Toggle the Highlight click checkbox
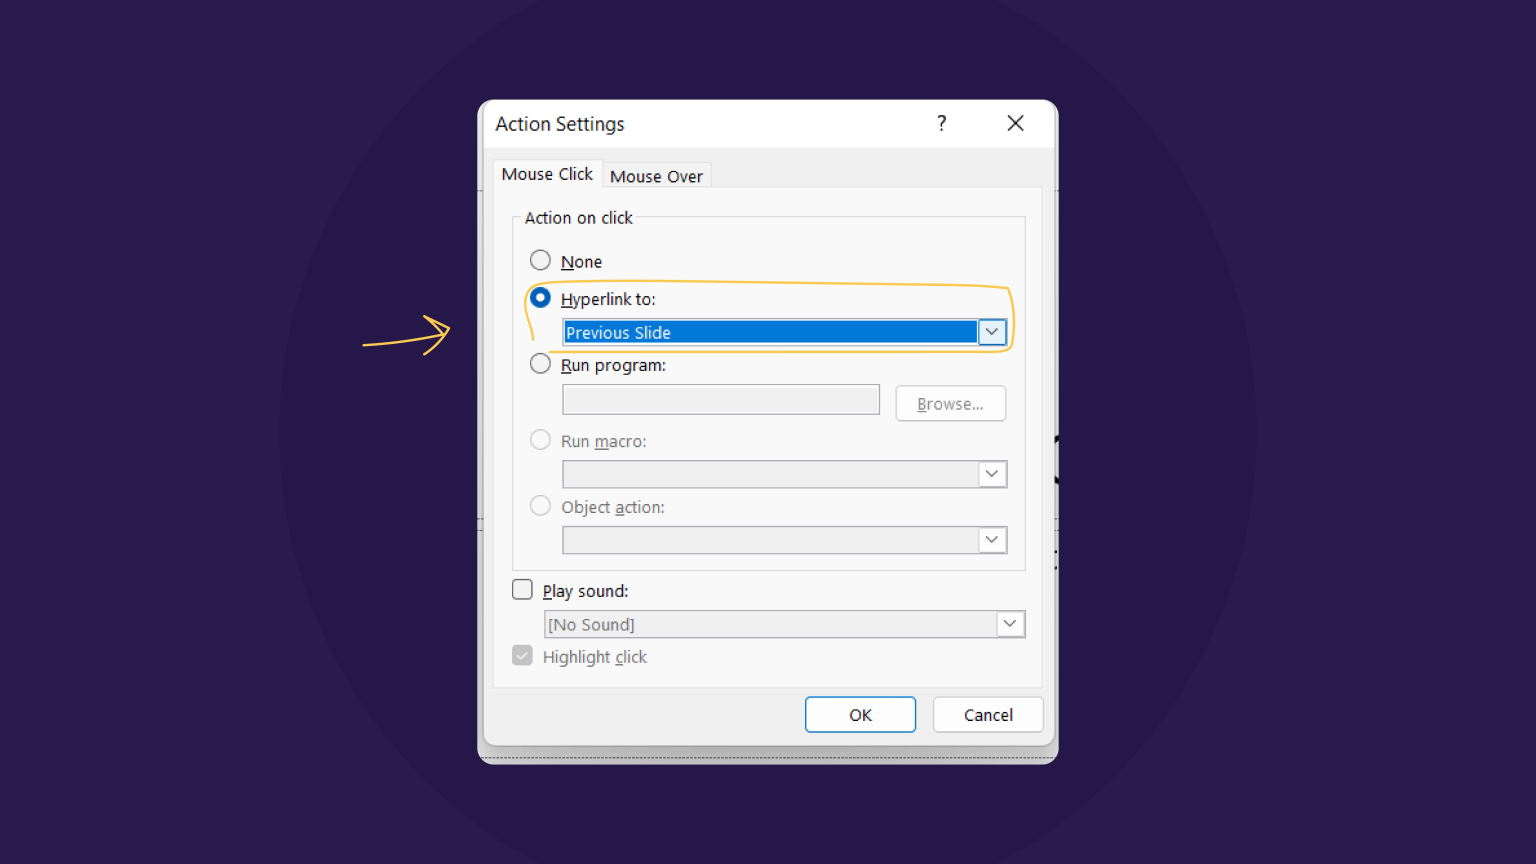 pos(522,655)
